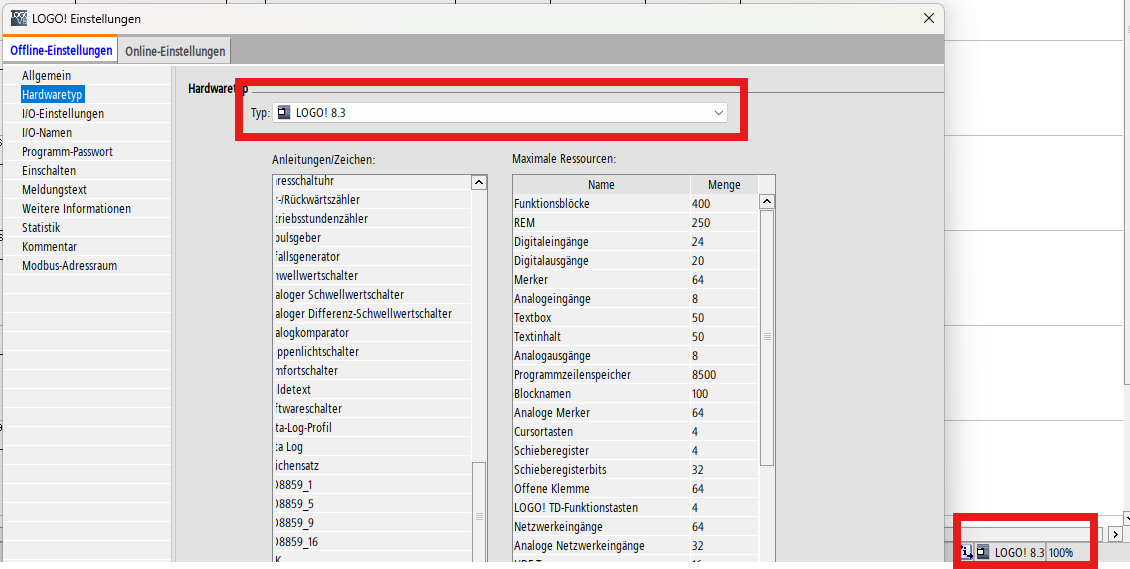Select the 8859_16 character set entry

point(372,542)
